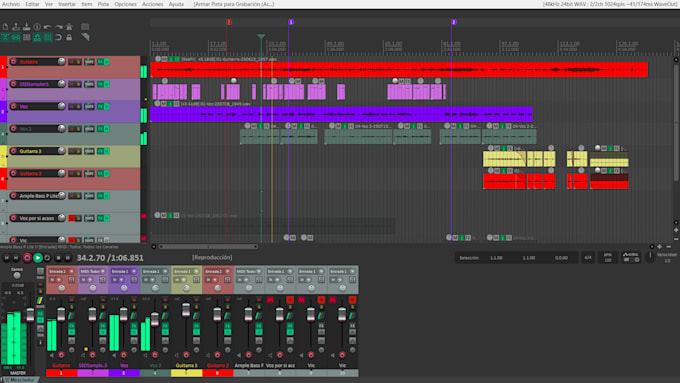This screenshot has height=383, width=680.
Task: Click the Save project toolbar icon
Action: coord(26,27)
